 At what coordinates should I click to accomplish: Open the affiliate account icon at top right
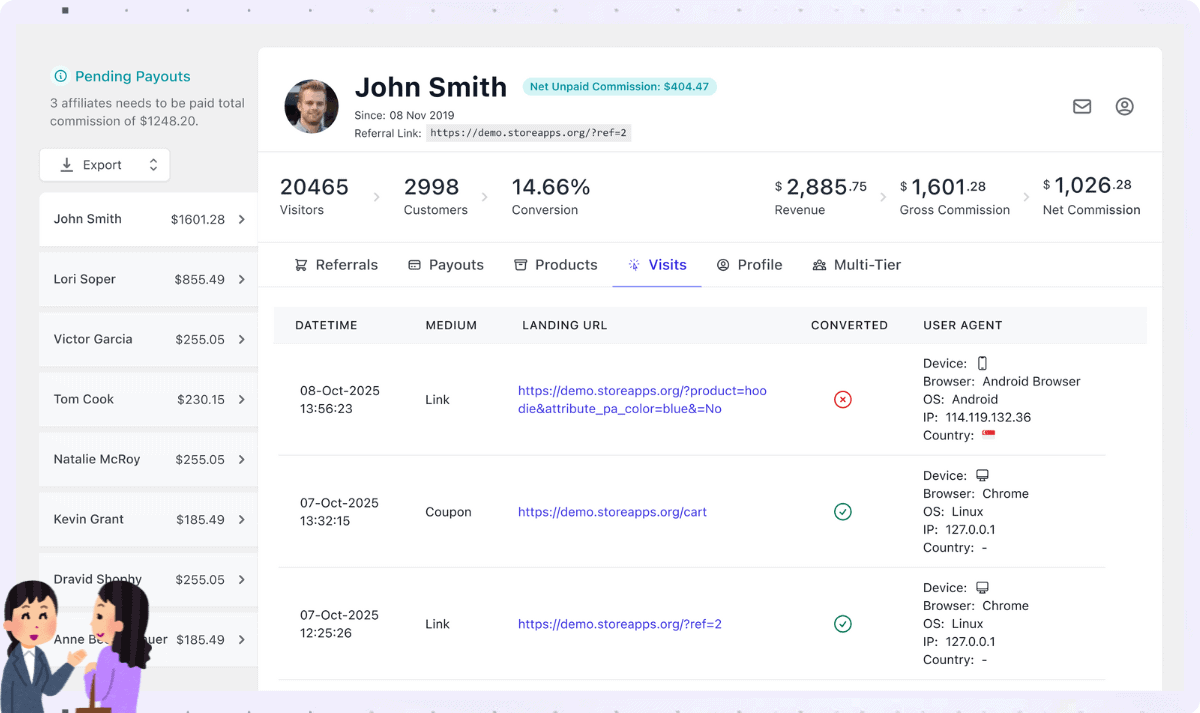click(1124, 106)
